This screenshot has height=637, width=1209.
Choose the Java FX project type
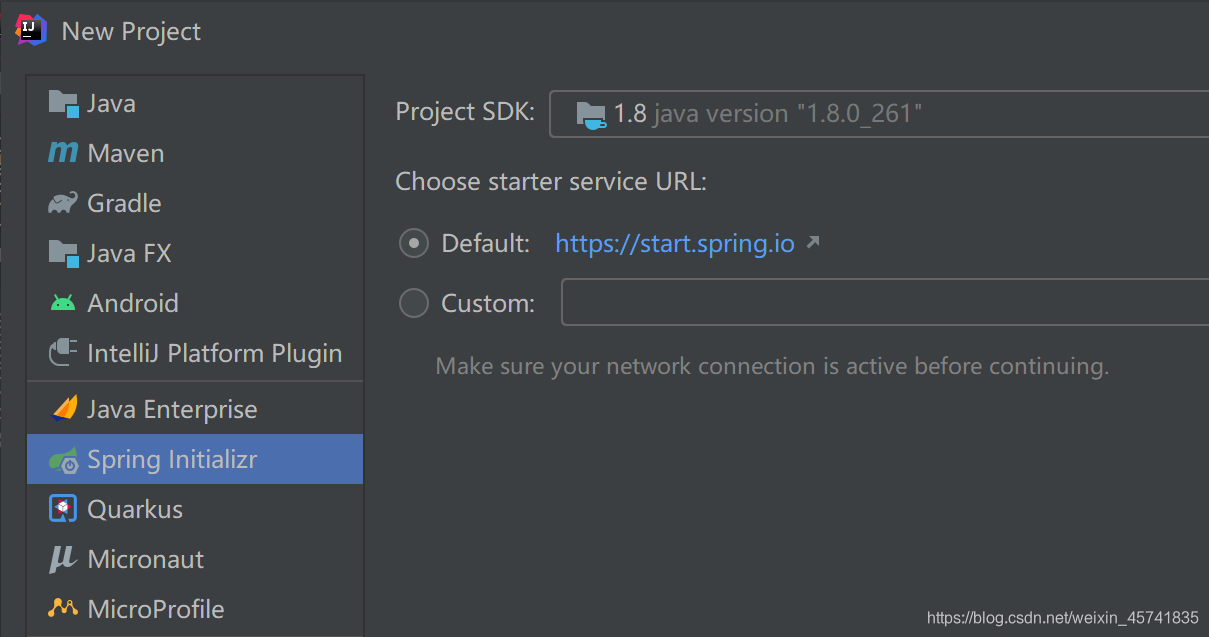coord(195,253)
